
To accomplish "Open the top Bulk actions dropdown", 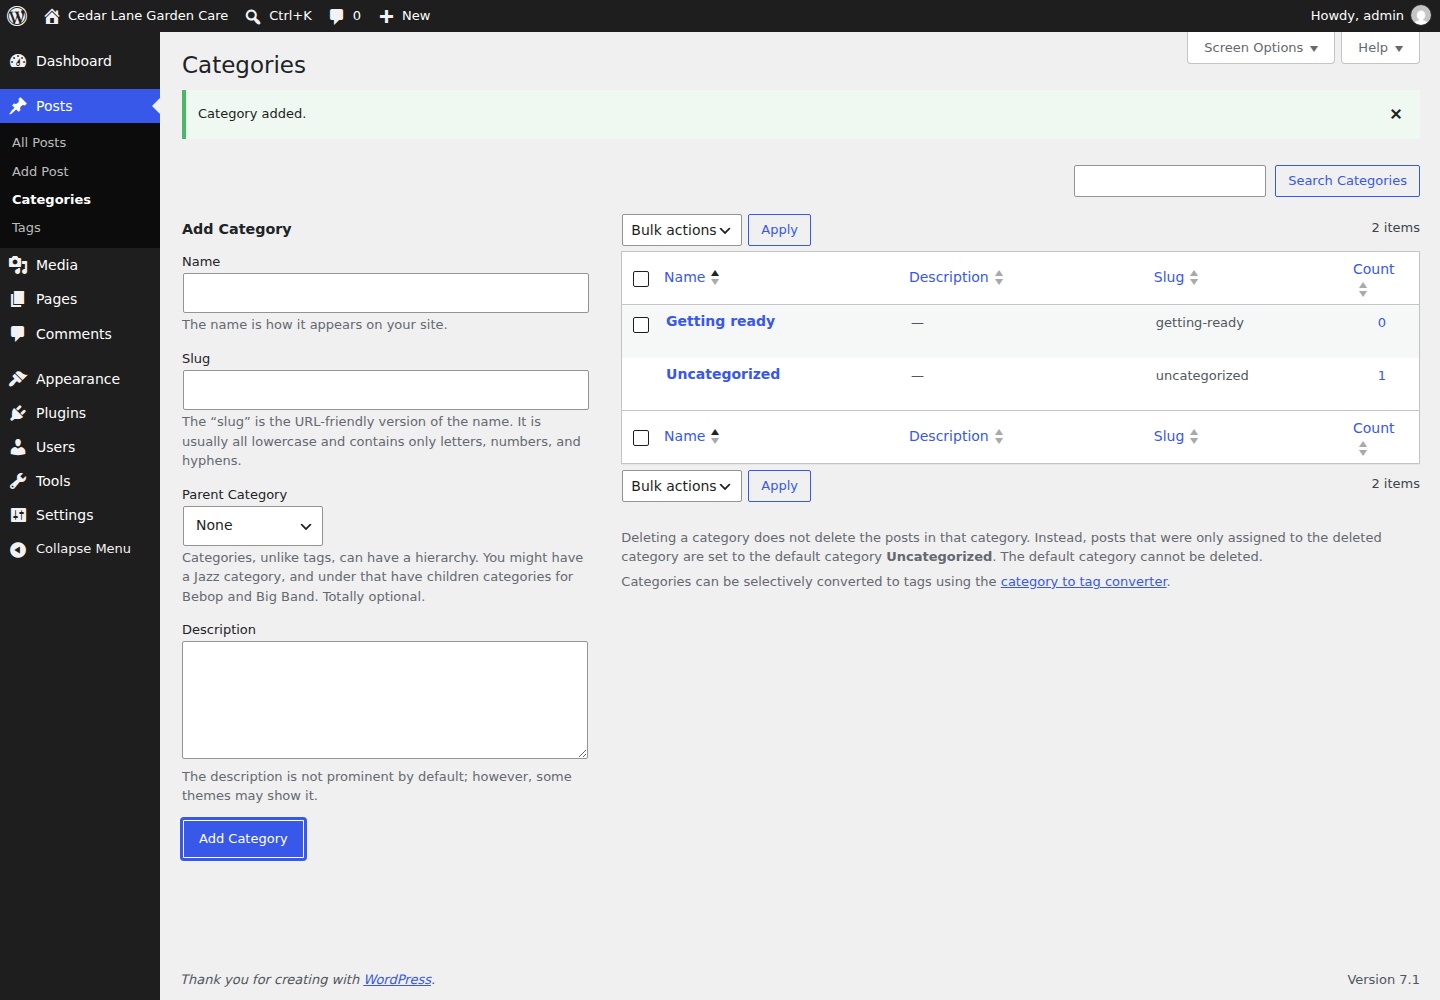I will click(681, 230).
